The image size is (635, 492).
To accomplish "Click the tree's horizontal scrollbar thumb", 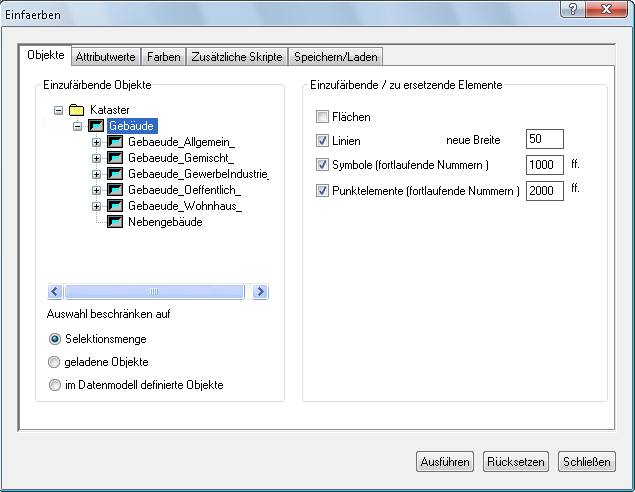I will (x=154, y=292).
